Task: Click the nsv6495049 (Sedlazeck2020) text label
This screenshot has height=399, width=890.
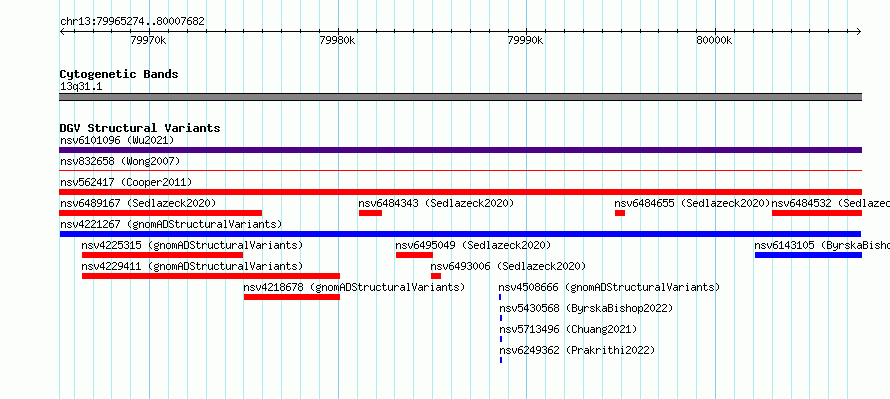Action: click(x=473, y=245)
